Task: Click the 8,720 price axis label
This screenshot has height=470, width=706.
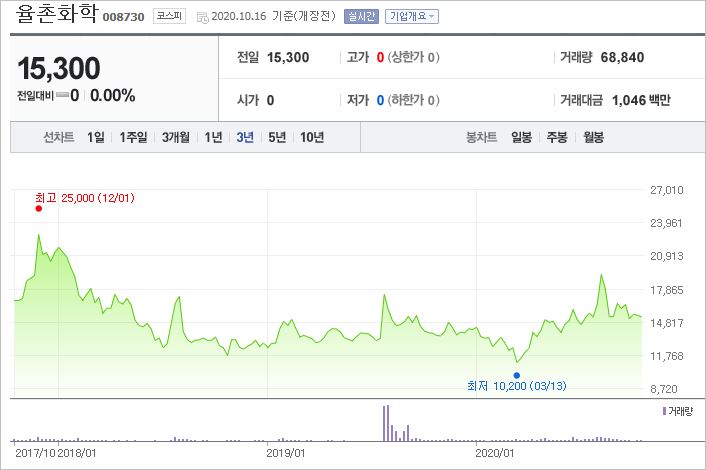Action: (664, 389)
